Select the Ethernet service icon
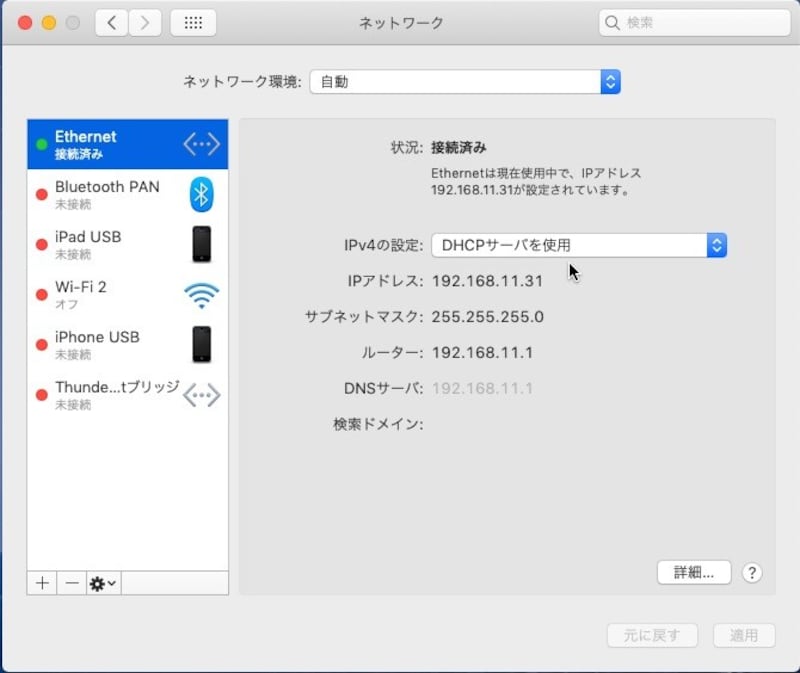 click(200, 143)
